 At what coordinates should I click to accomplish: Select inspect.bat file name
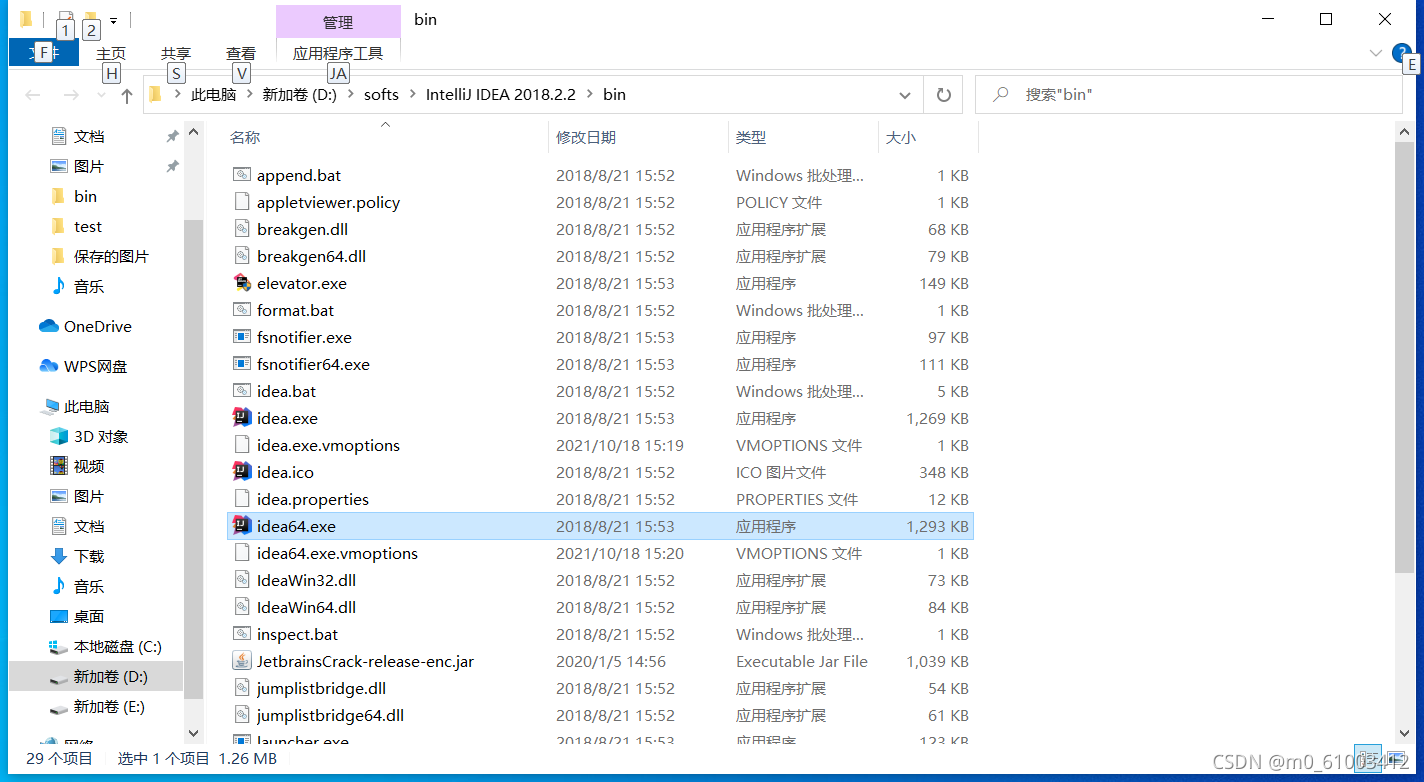[297, 634]
